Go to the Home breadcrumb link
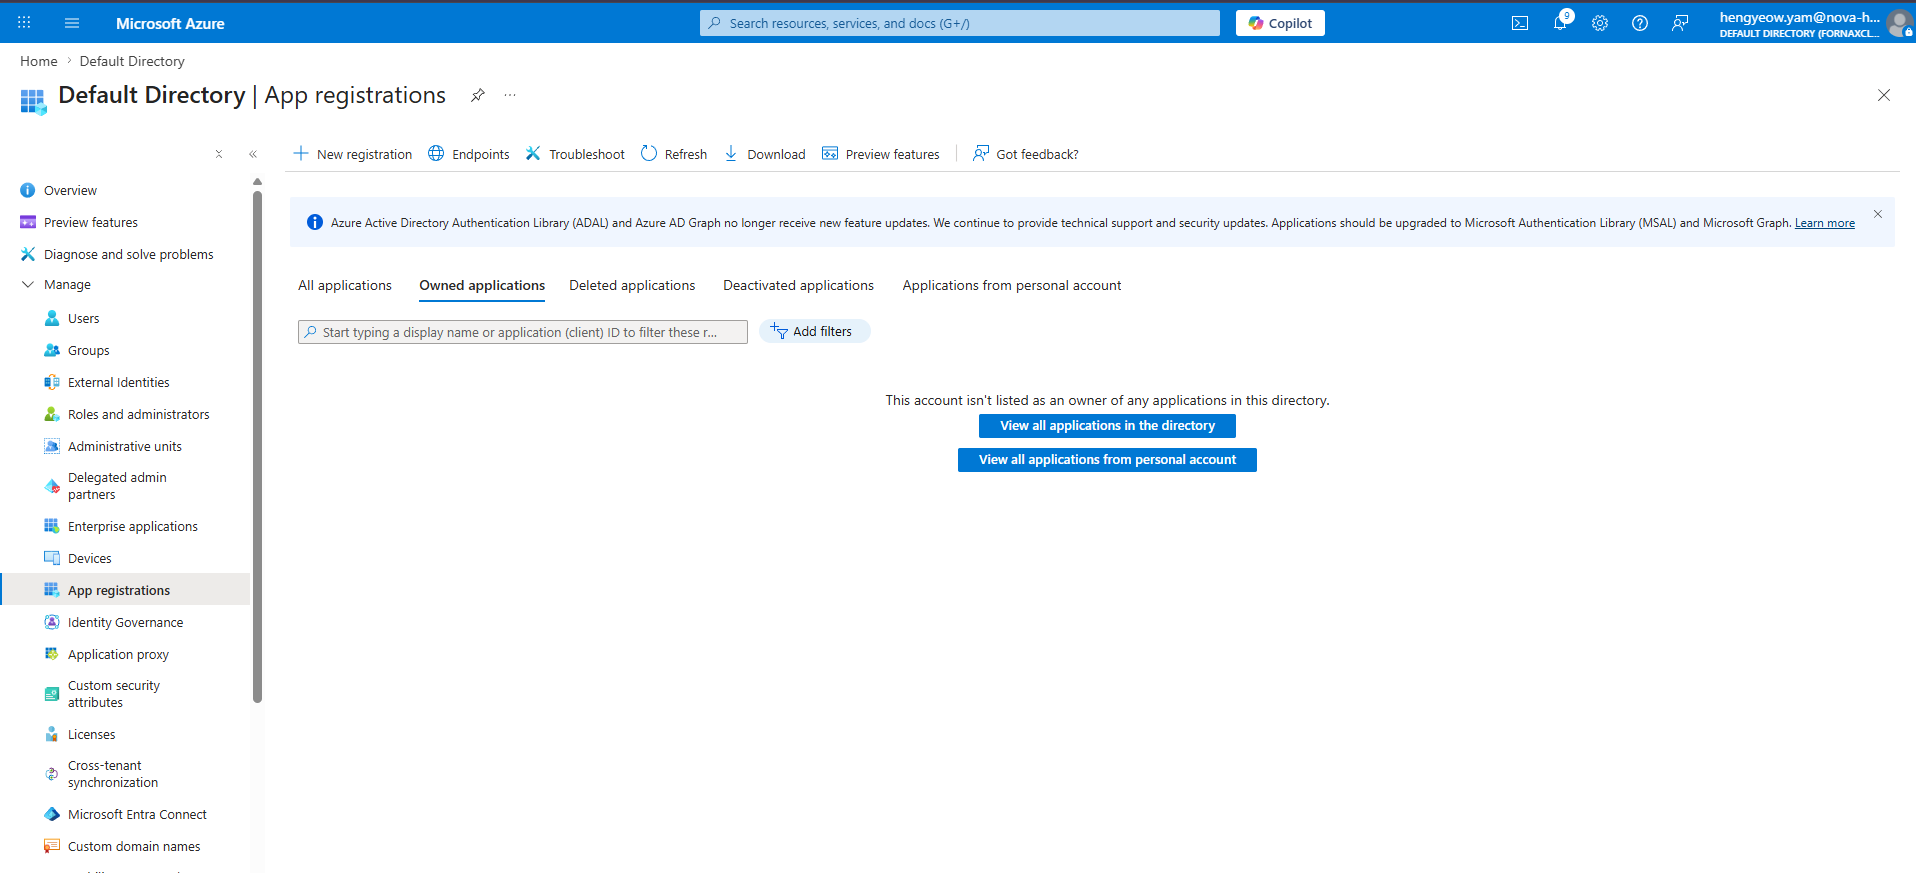The width and height of the screenshot is (1916, 873). tap(39, 61)
